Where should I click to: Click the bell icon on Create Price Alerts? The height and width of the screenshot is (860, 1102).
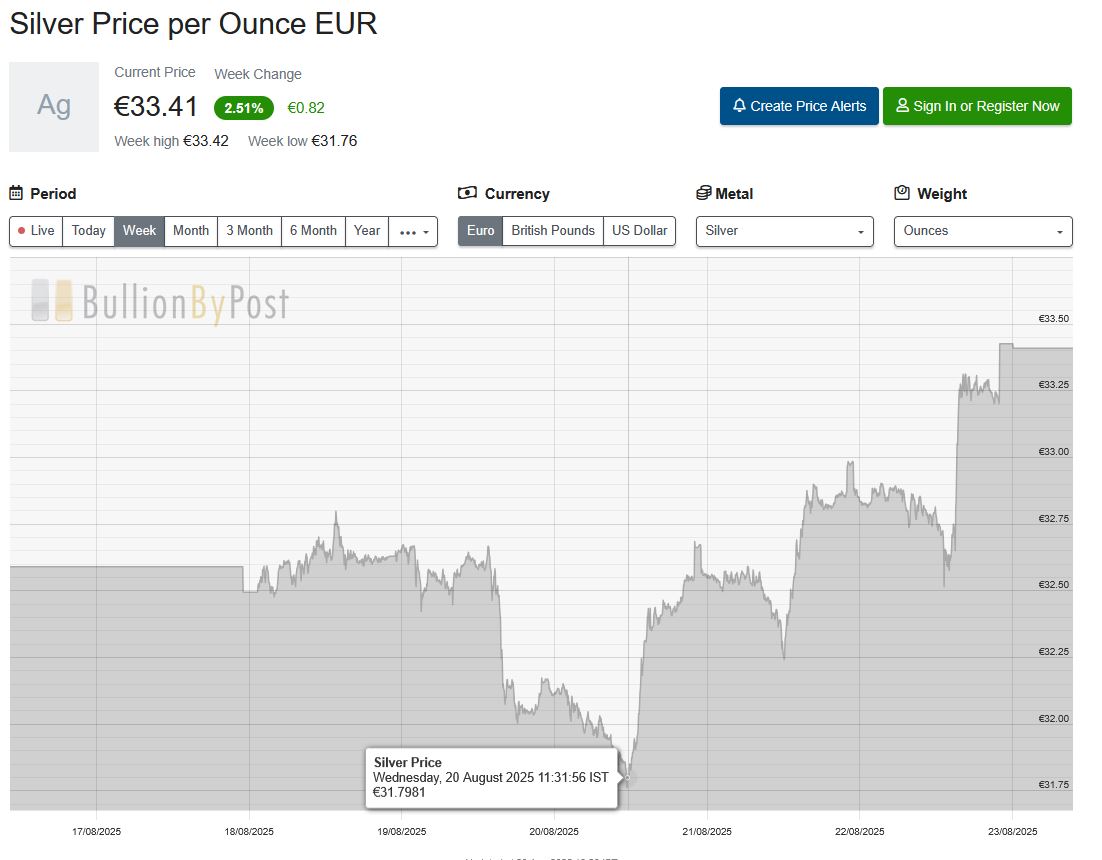coord(739,105)
